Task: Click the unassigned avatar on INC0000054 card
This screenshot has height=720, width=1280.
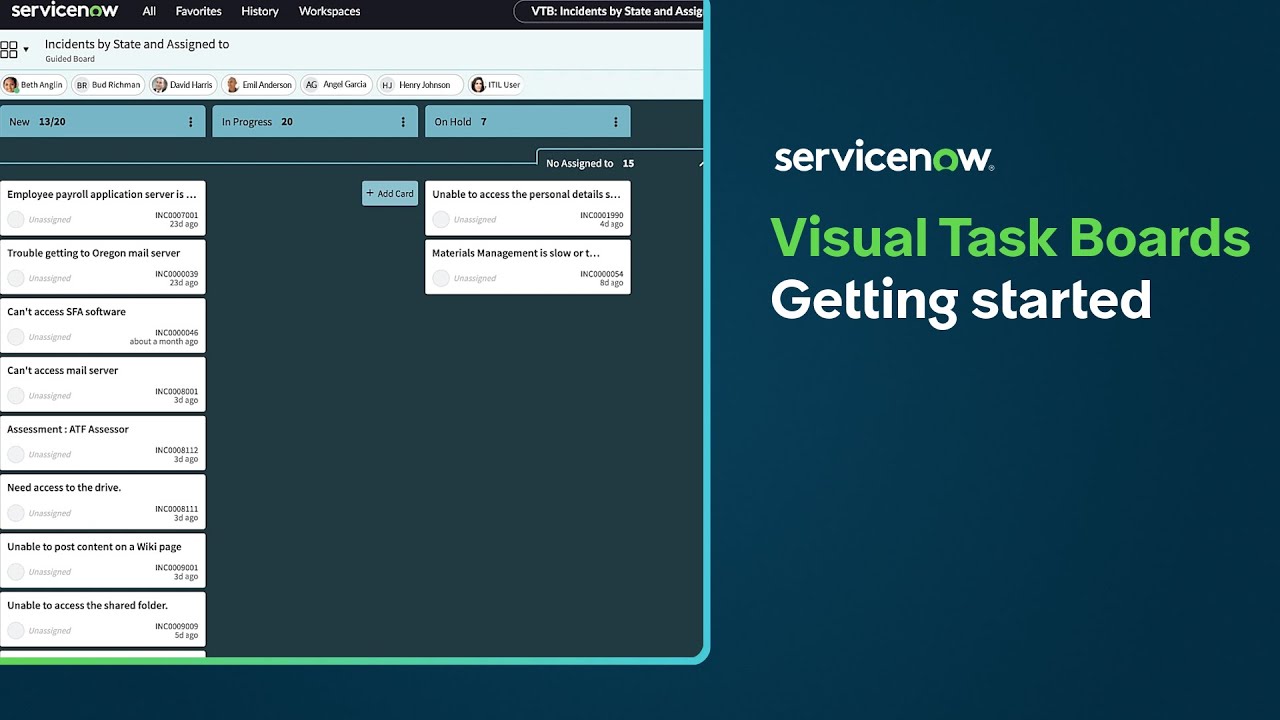Action: point(440,278)
